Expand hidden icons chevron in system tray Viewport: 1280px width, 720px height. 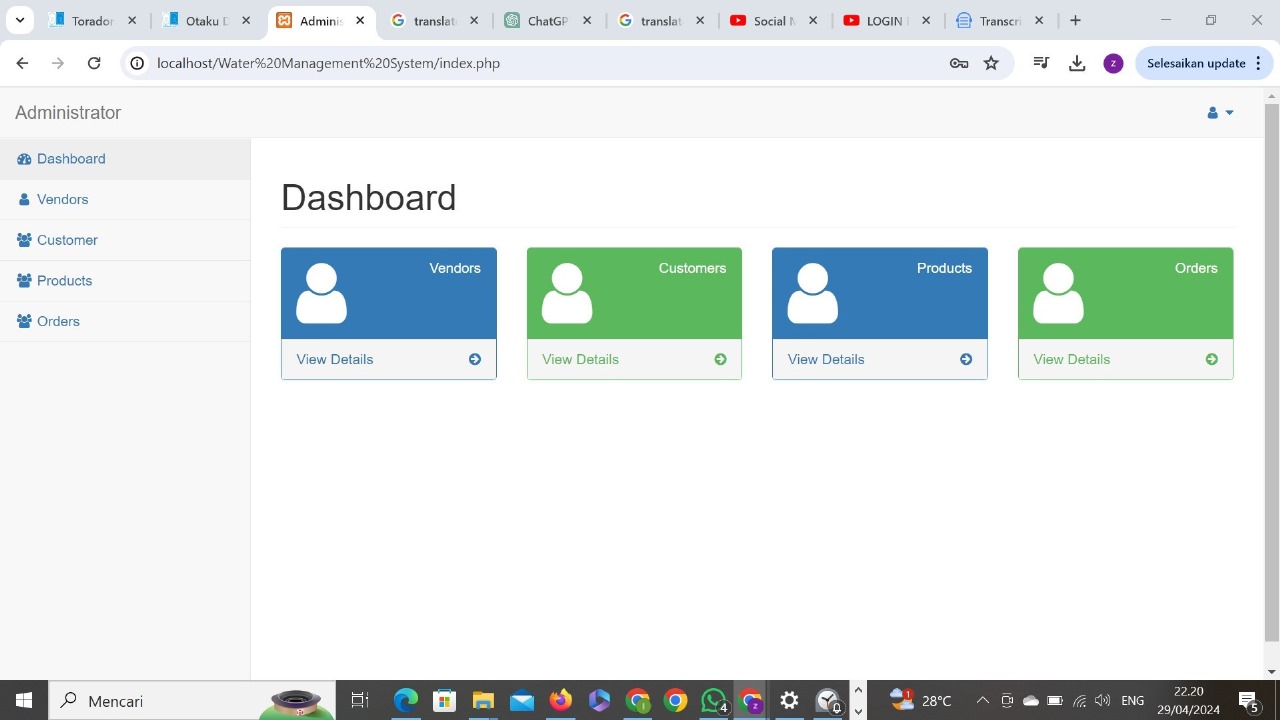(982, 701)
